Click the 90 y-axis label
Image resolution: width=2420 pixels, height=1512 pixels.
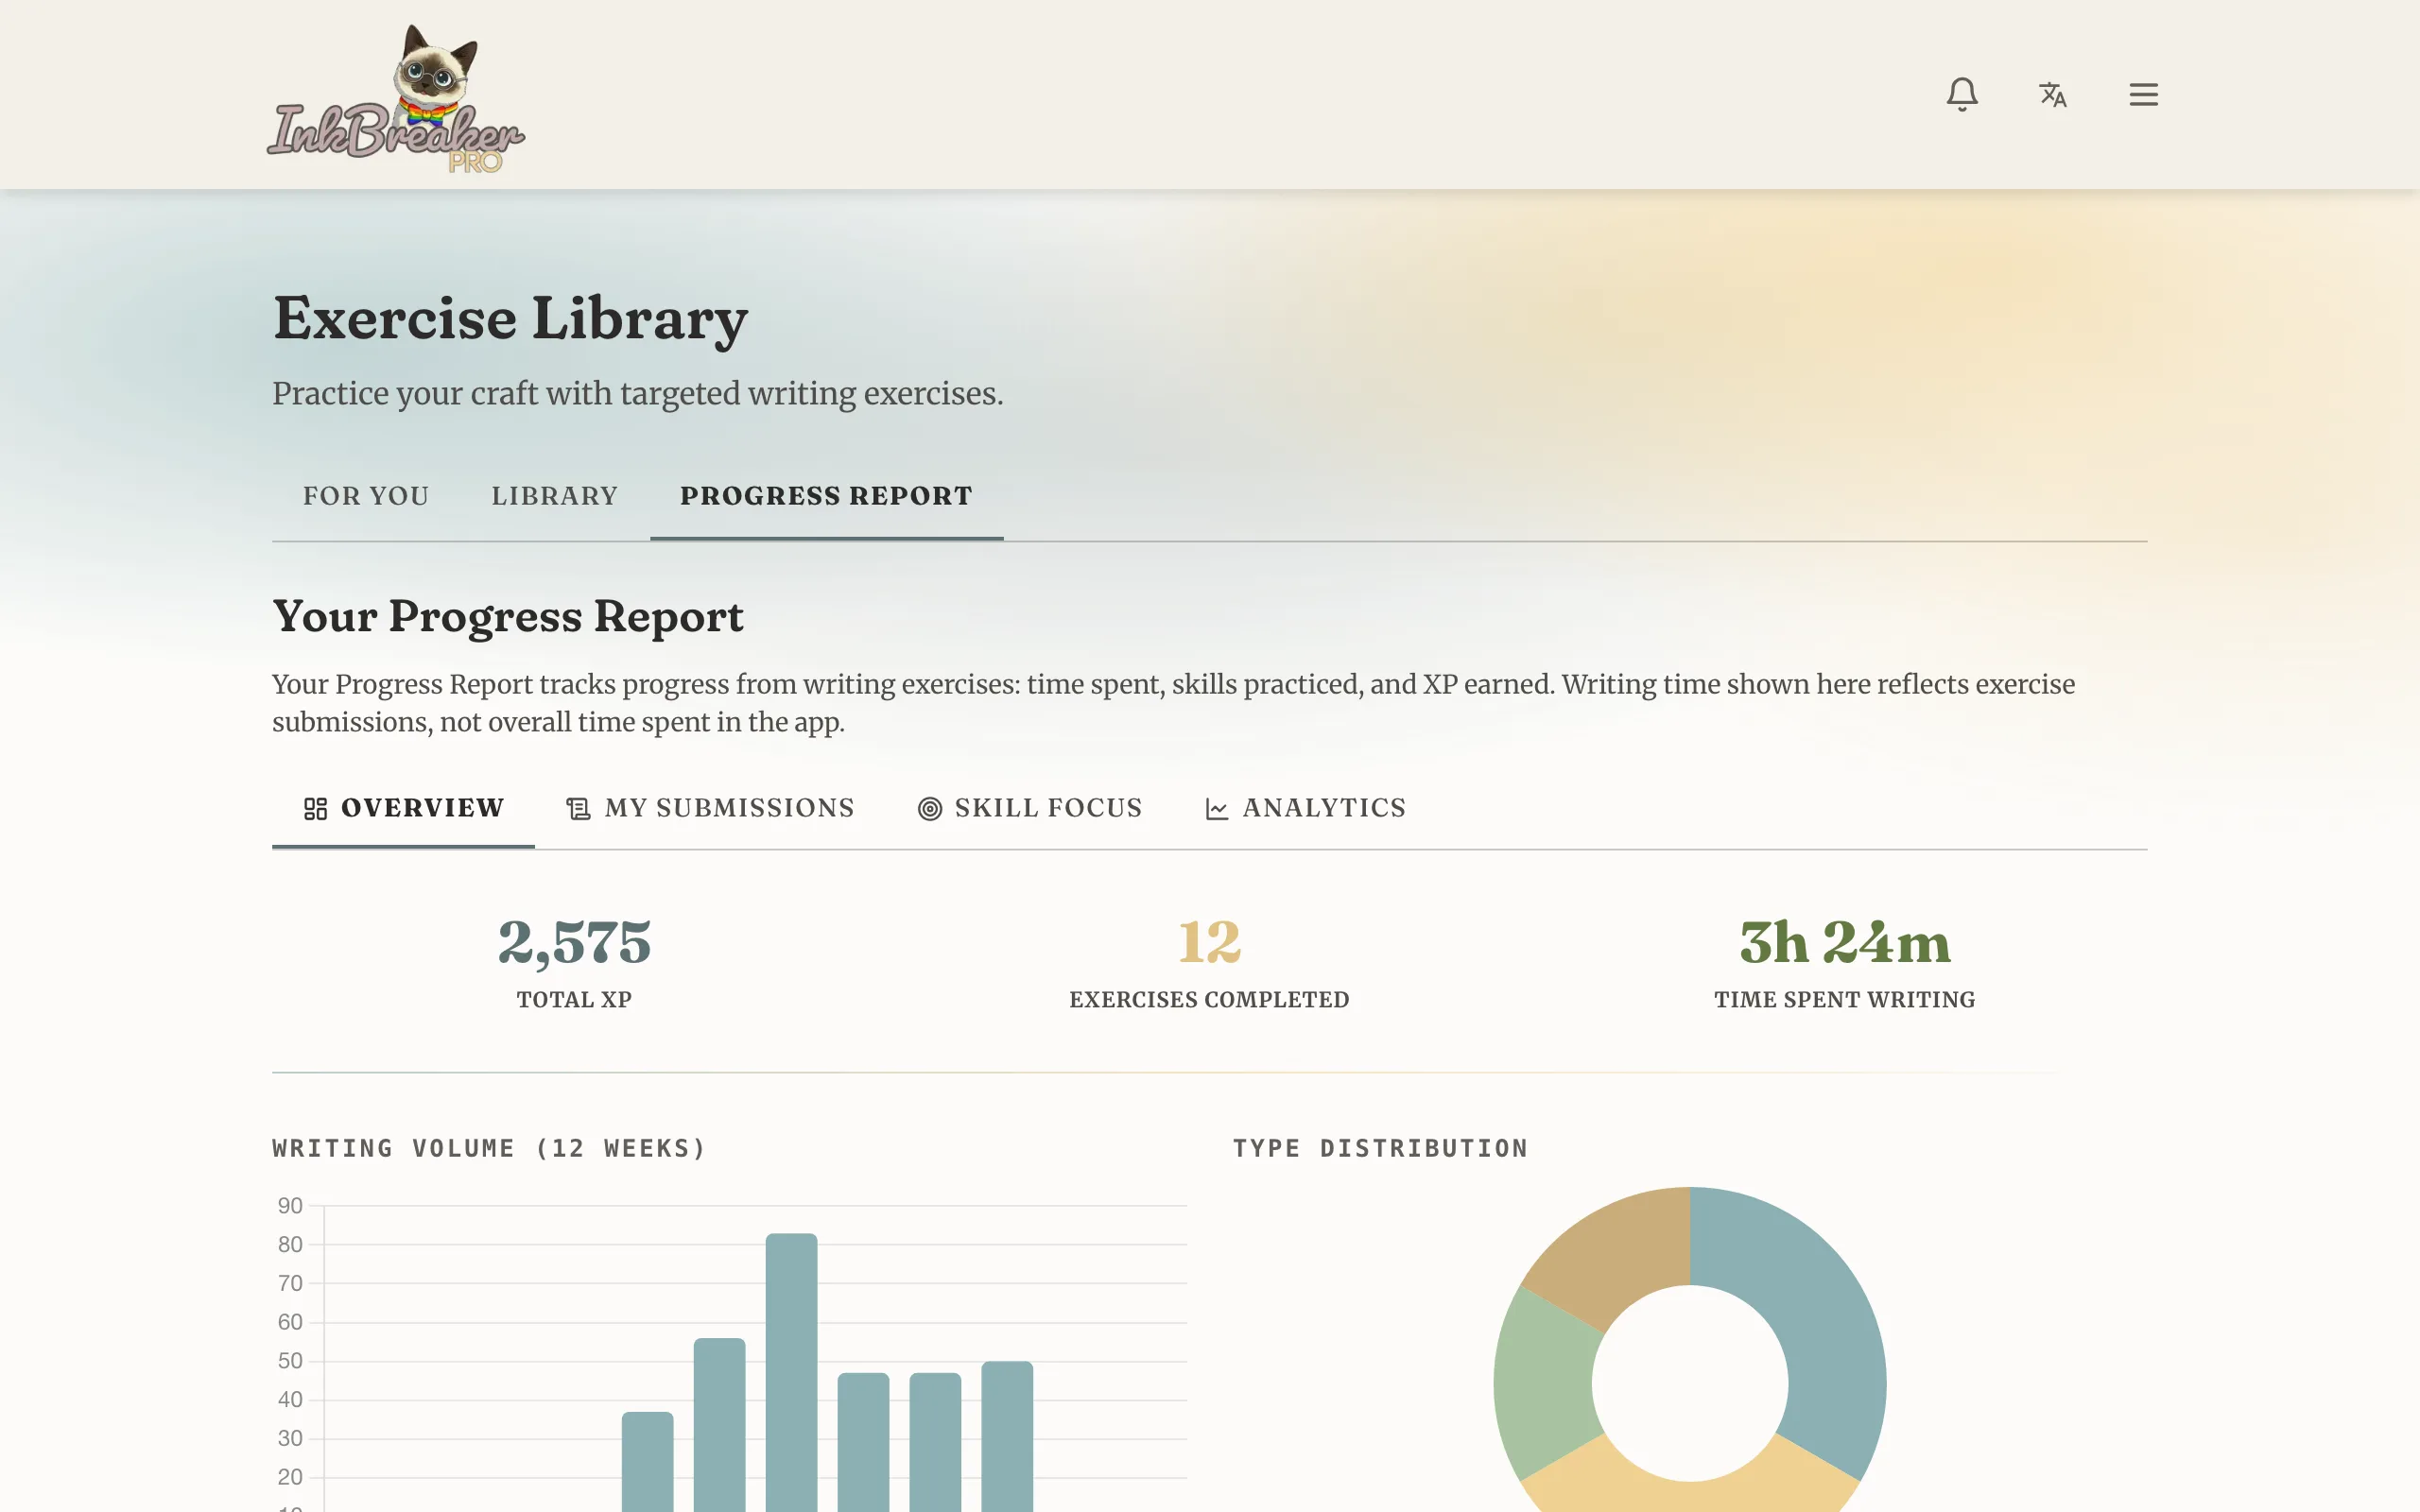click(290, 1206)
